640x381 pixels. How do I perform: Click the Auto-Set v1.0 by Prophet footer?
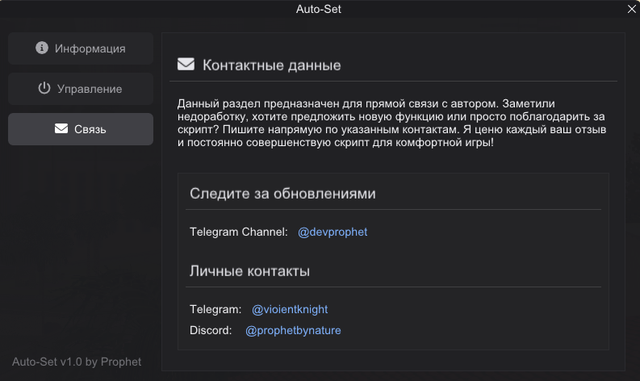pos(77,362)
